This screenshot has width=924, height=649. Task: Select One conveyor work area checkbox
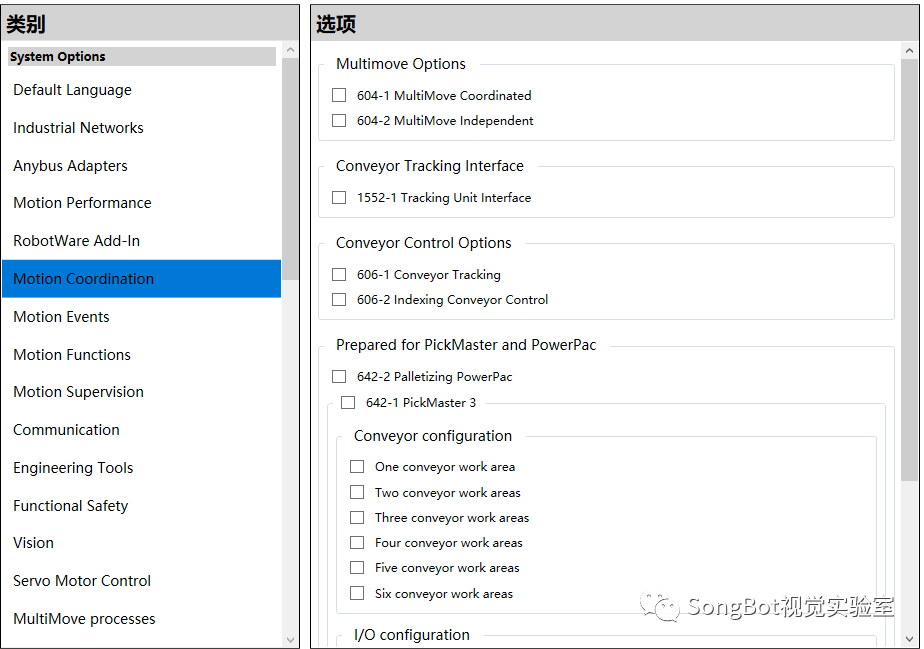(x=357, y=466)
